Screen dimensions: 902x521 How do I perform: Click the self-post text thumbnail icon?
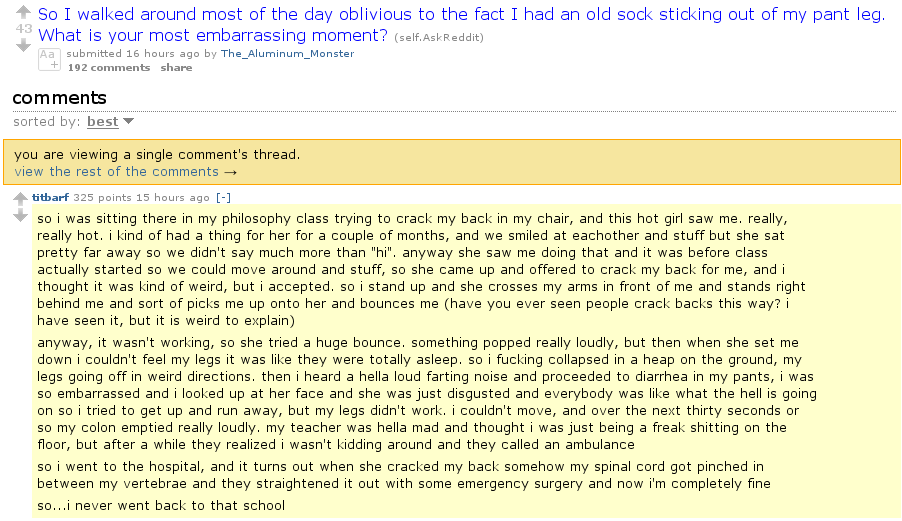[49, 60]
